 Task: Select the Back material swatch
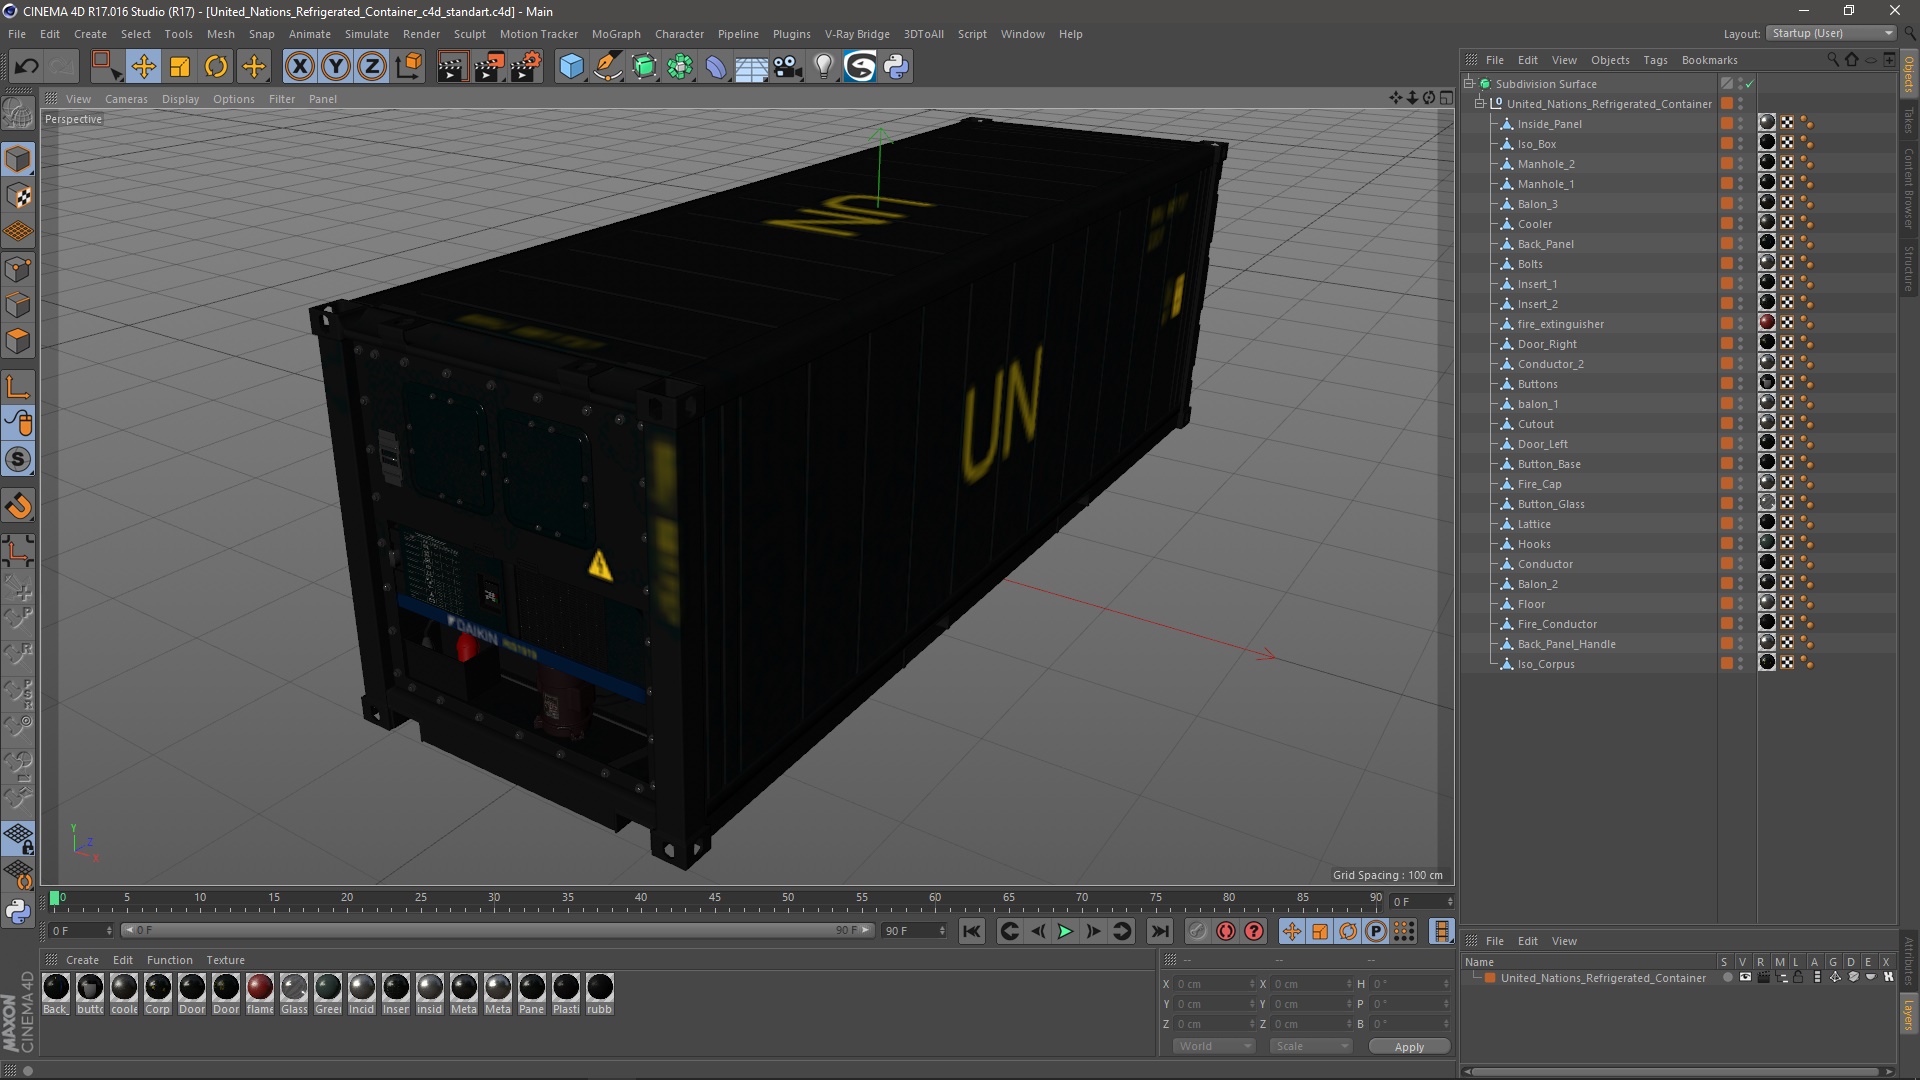coord(56,994)
